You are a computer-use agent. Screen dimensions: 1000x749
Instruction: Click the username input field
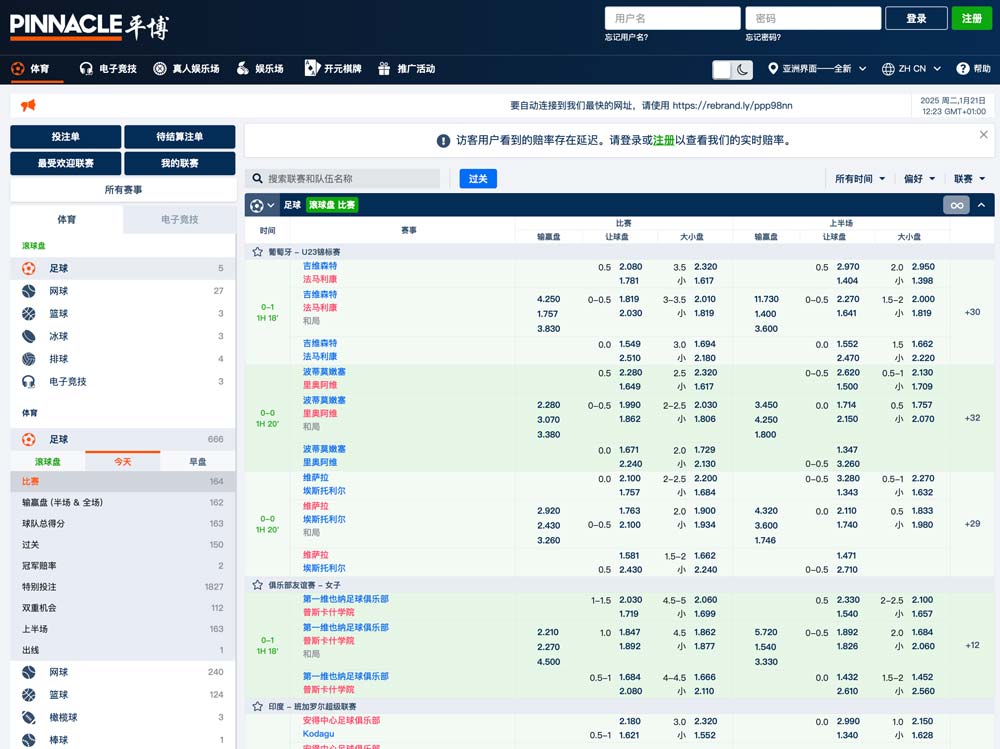point(671,18)
